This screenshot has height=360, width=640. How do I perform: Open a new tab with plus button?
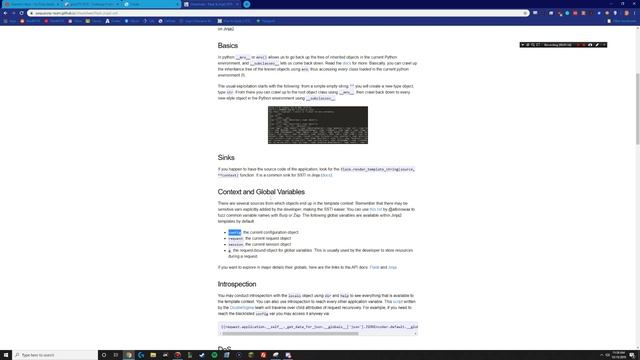tap(247, 4)
